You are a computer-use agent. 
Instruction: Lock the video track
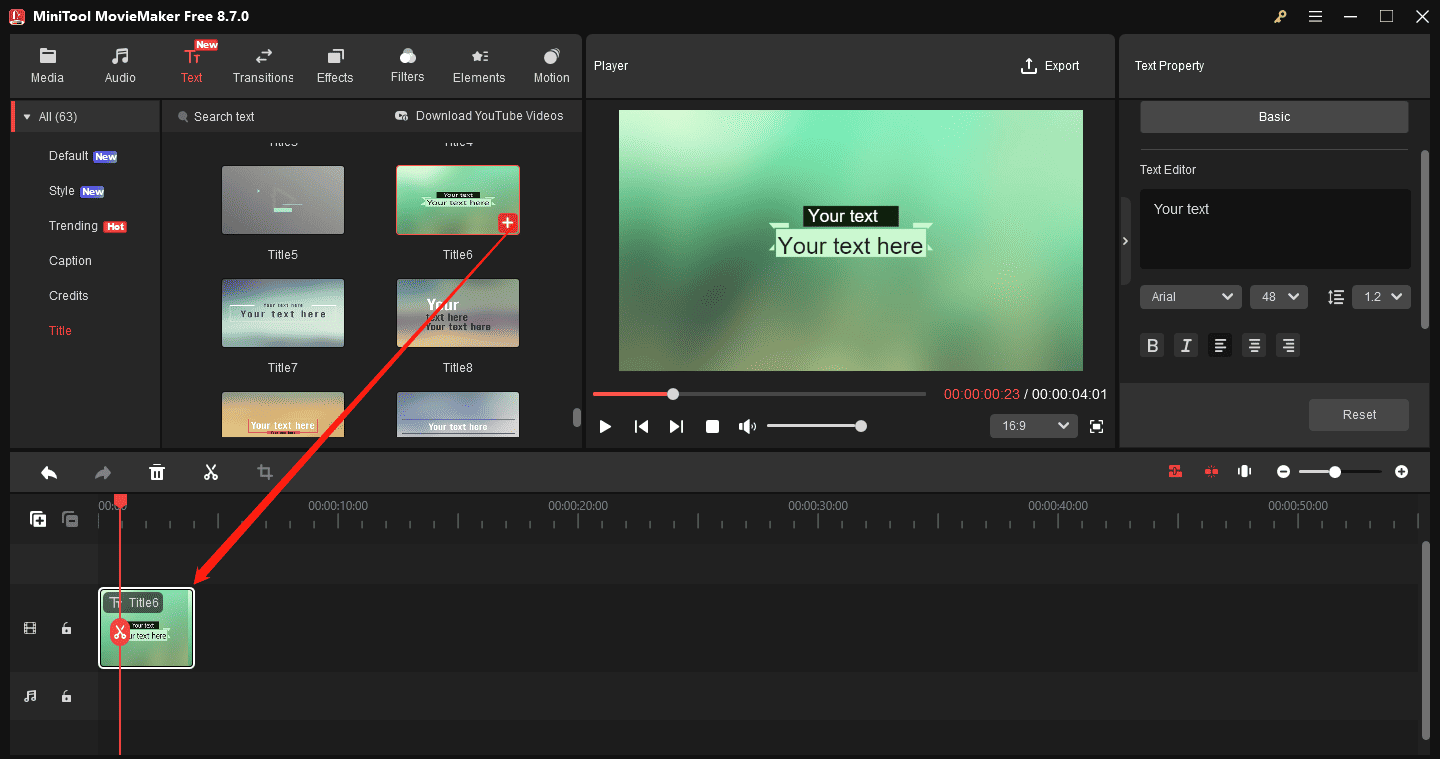click(66, 629)
